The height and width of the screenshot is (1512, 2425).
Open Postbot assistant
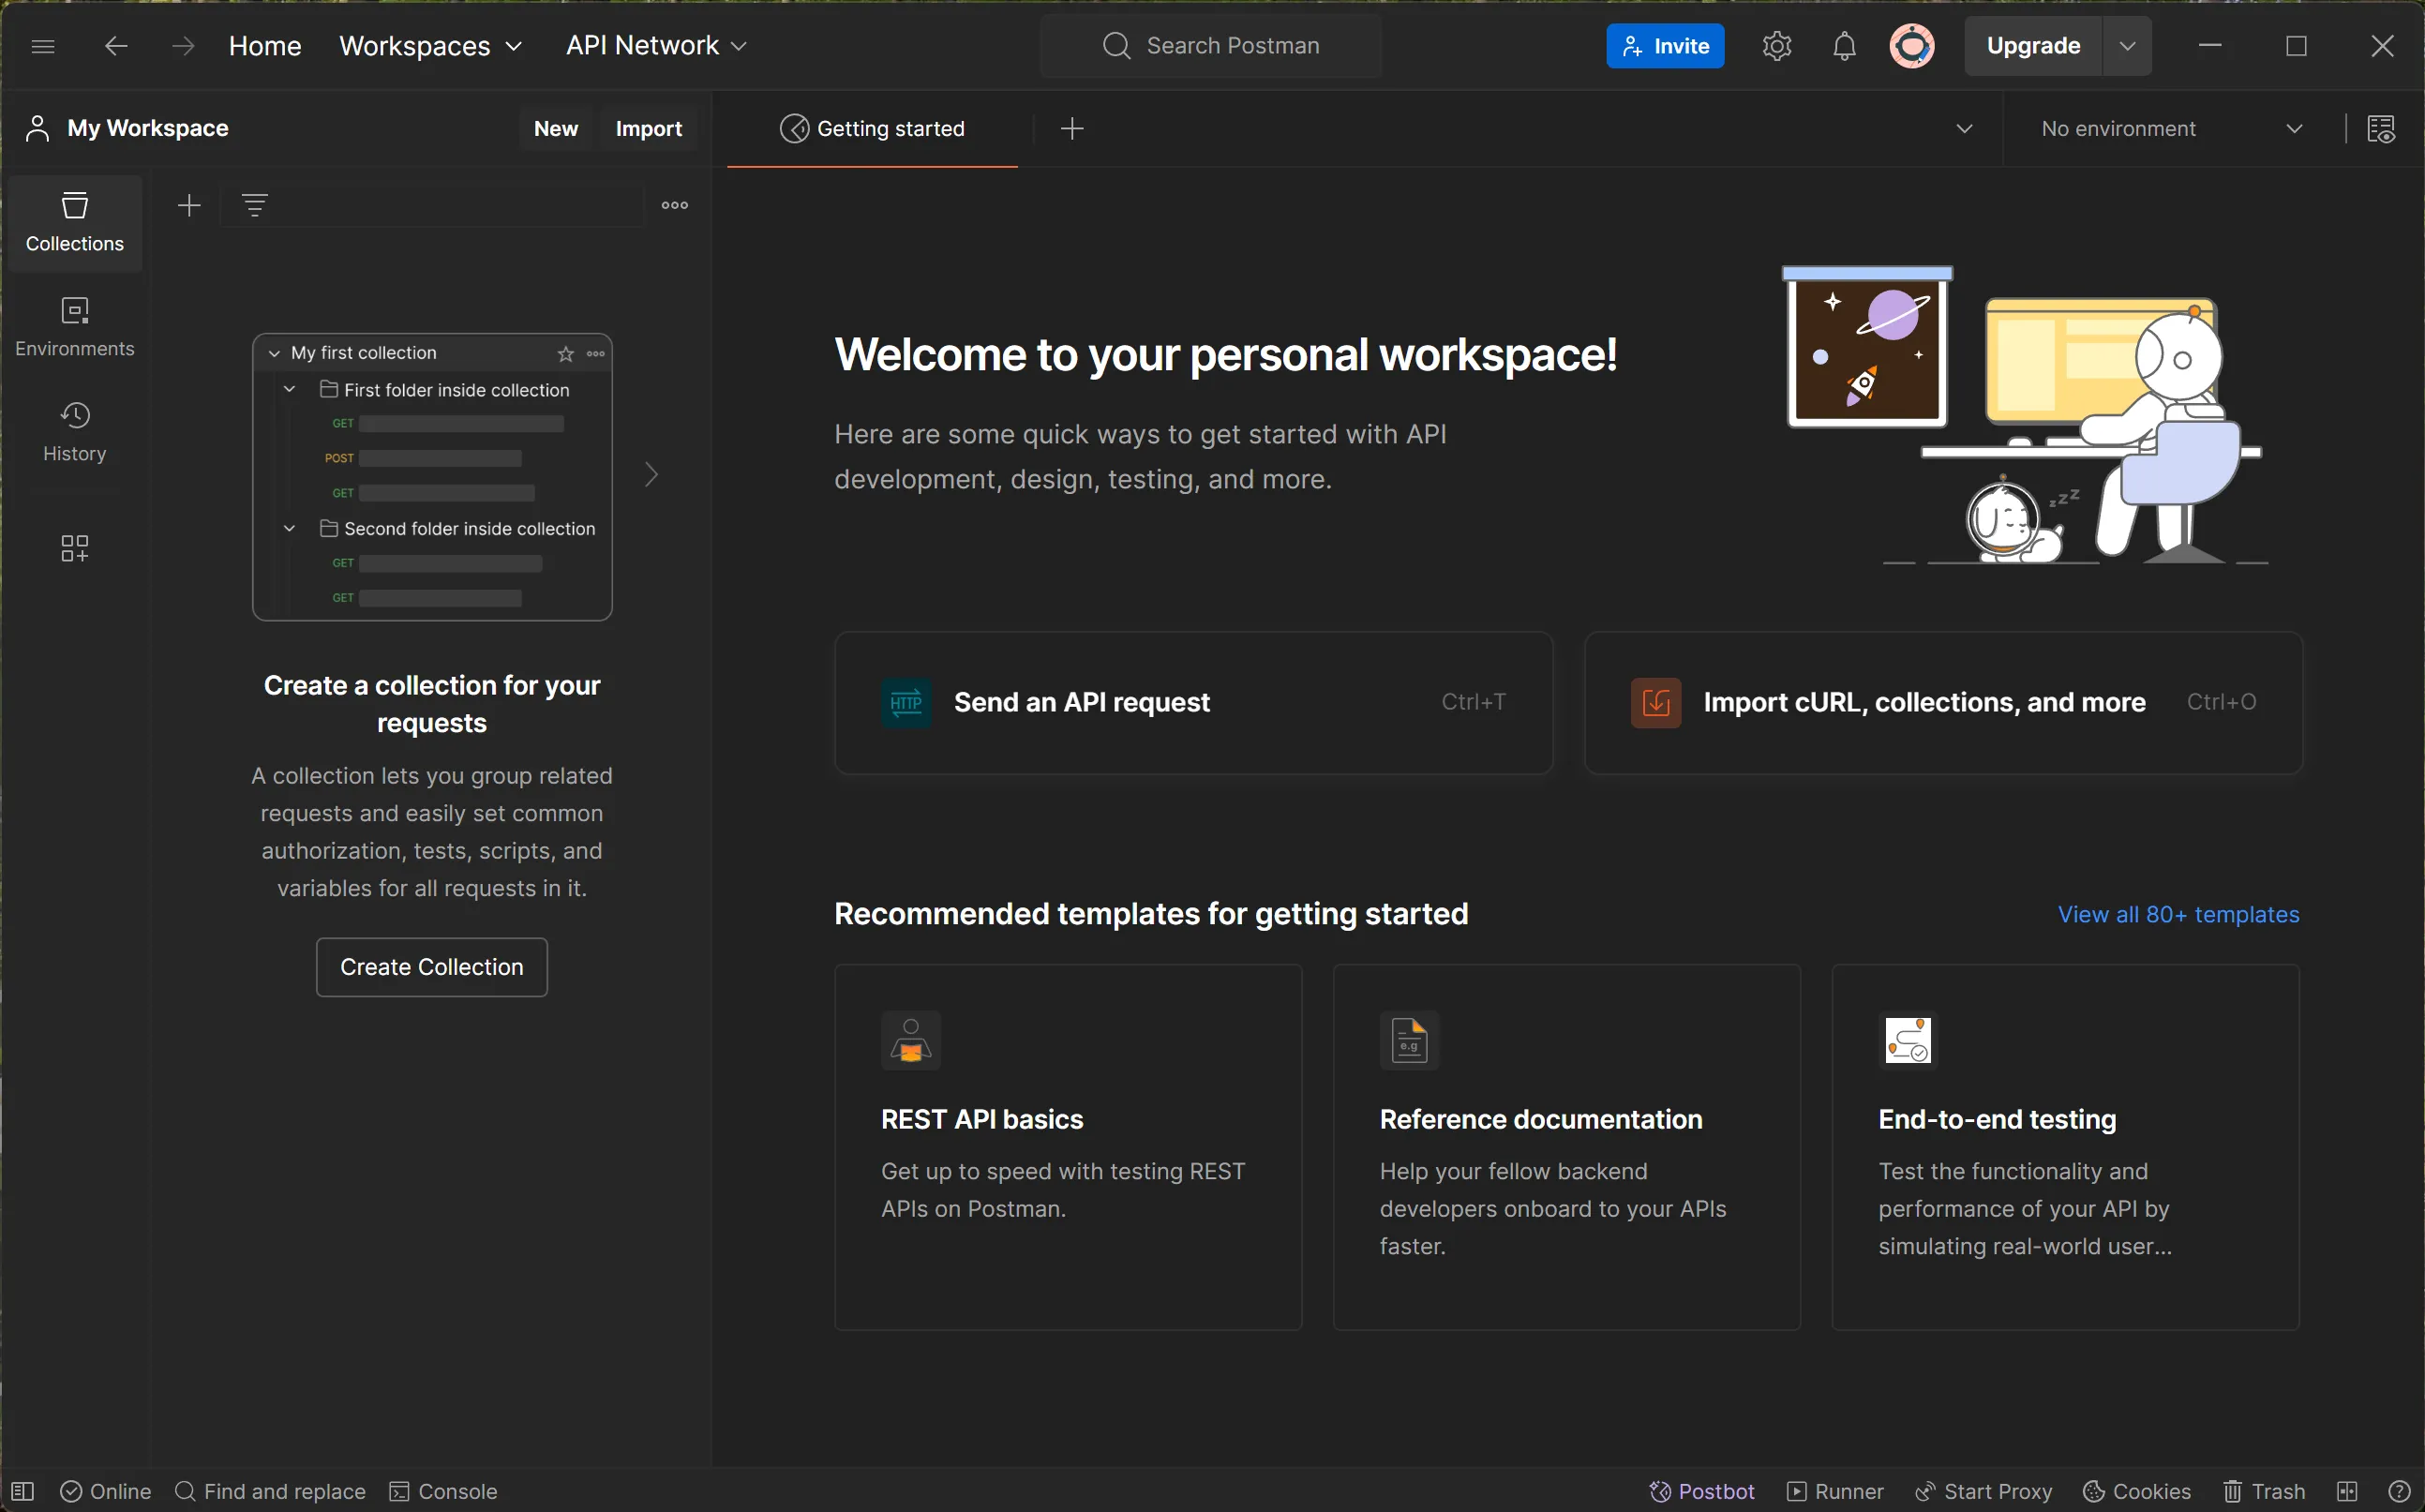coord(1701,1491)
